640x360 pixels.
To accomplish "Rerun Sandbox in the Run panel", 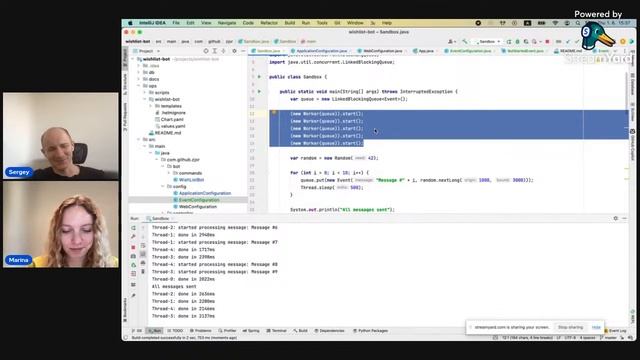I will (133, 228).
